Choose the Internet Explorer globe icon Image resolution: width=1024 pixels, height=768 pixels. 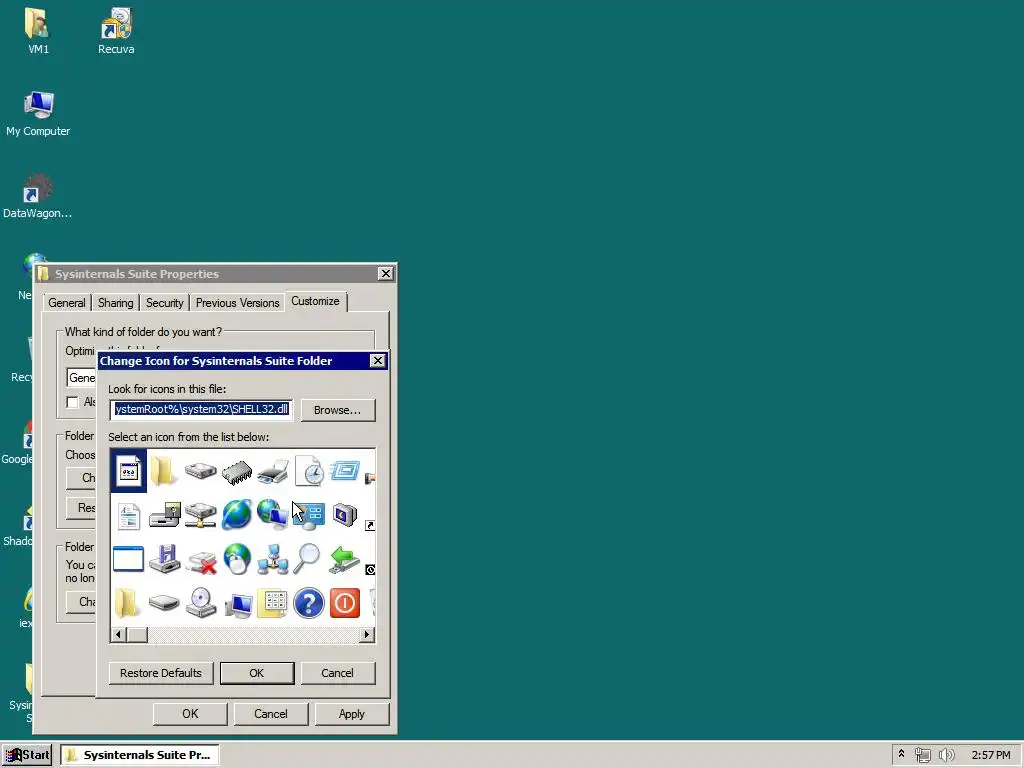coord(236,515)
